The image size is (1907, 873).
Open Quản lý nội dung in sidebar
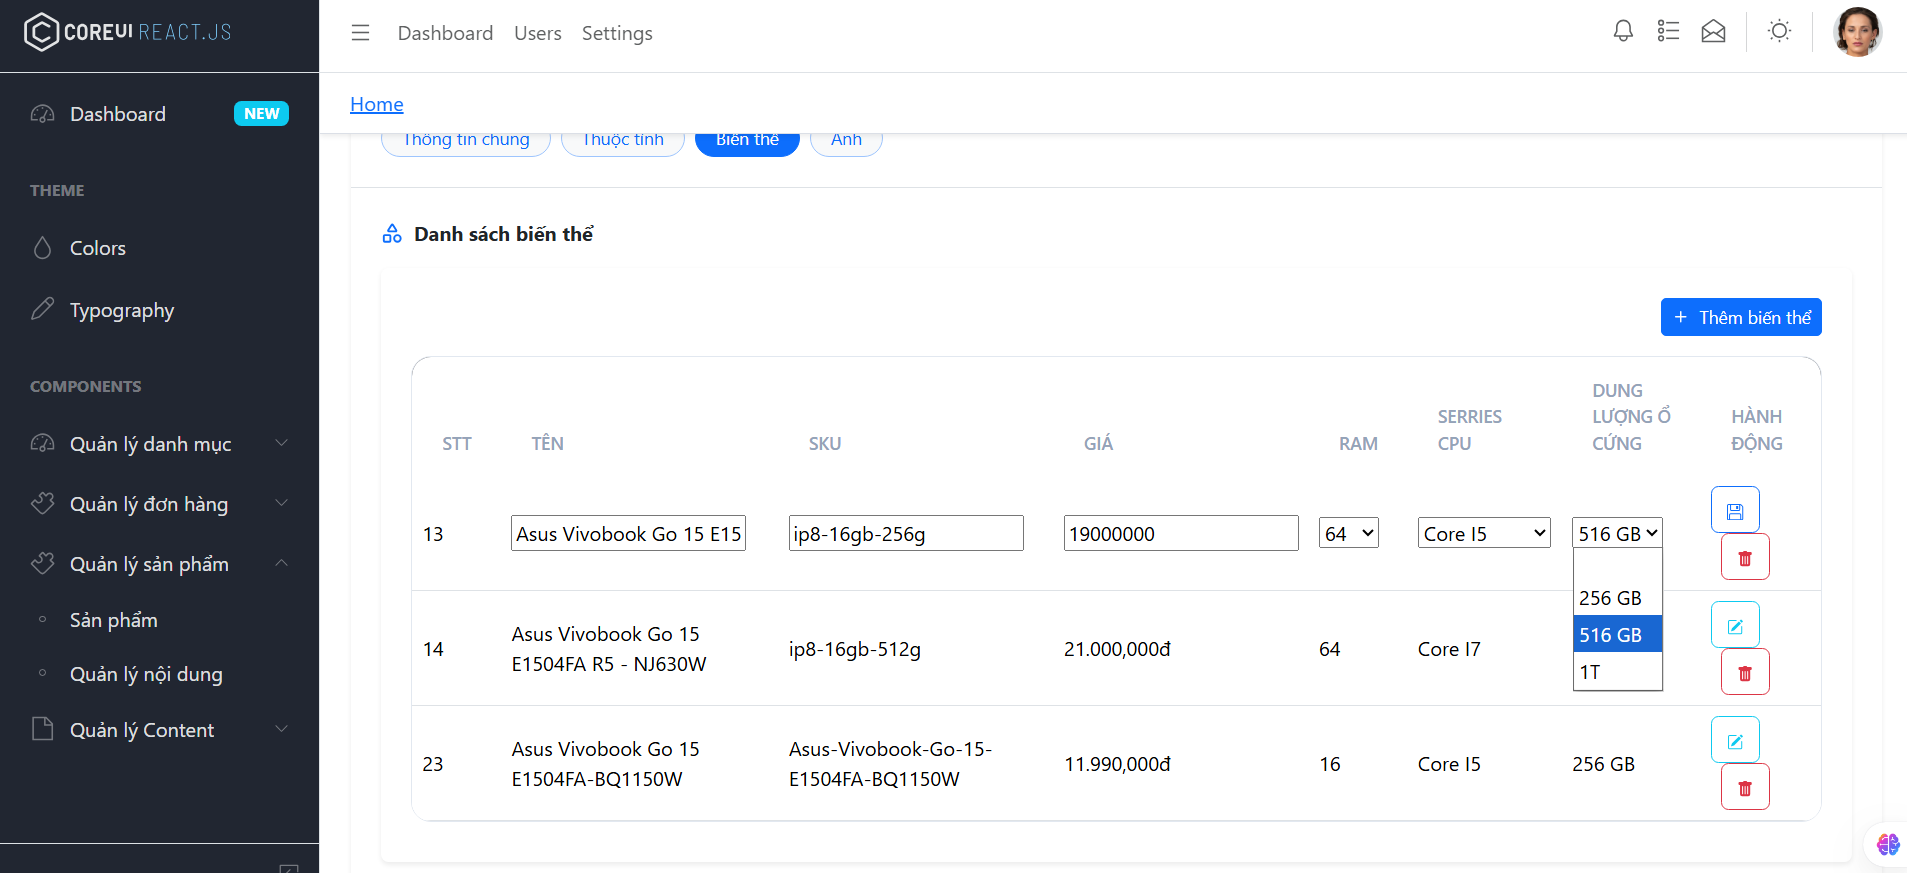160,674
